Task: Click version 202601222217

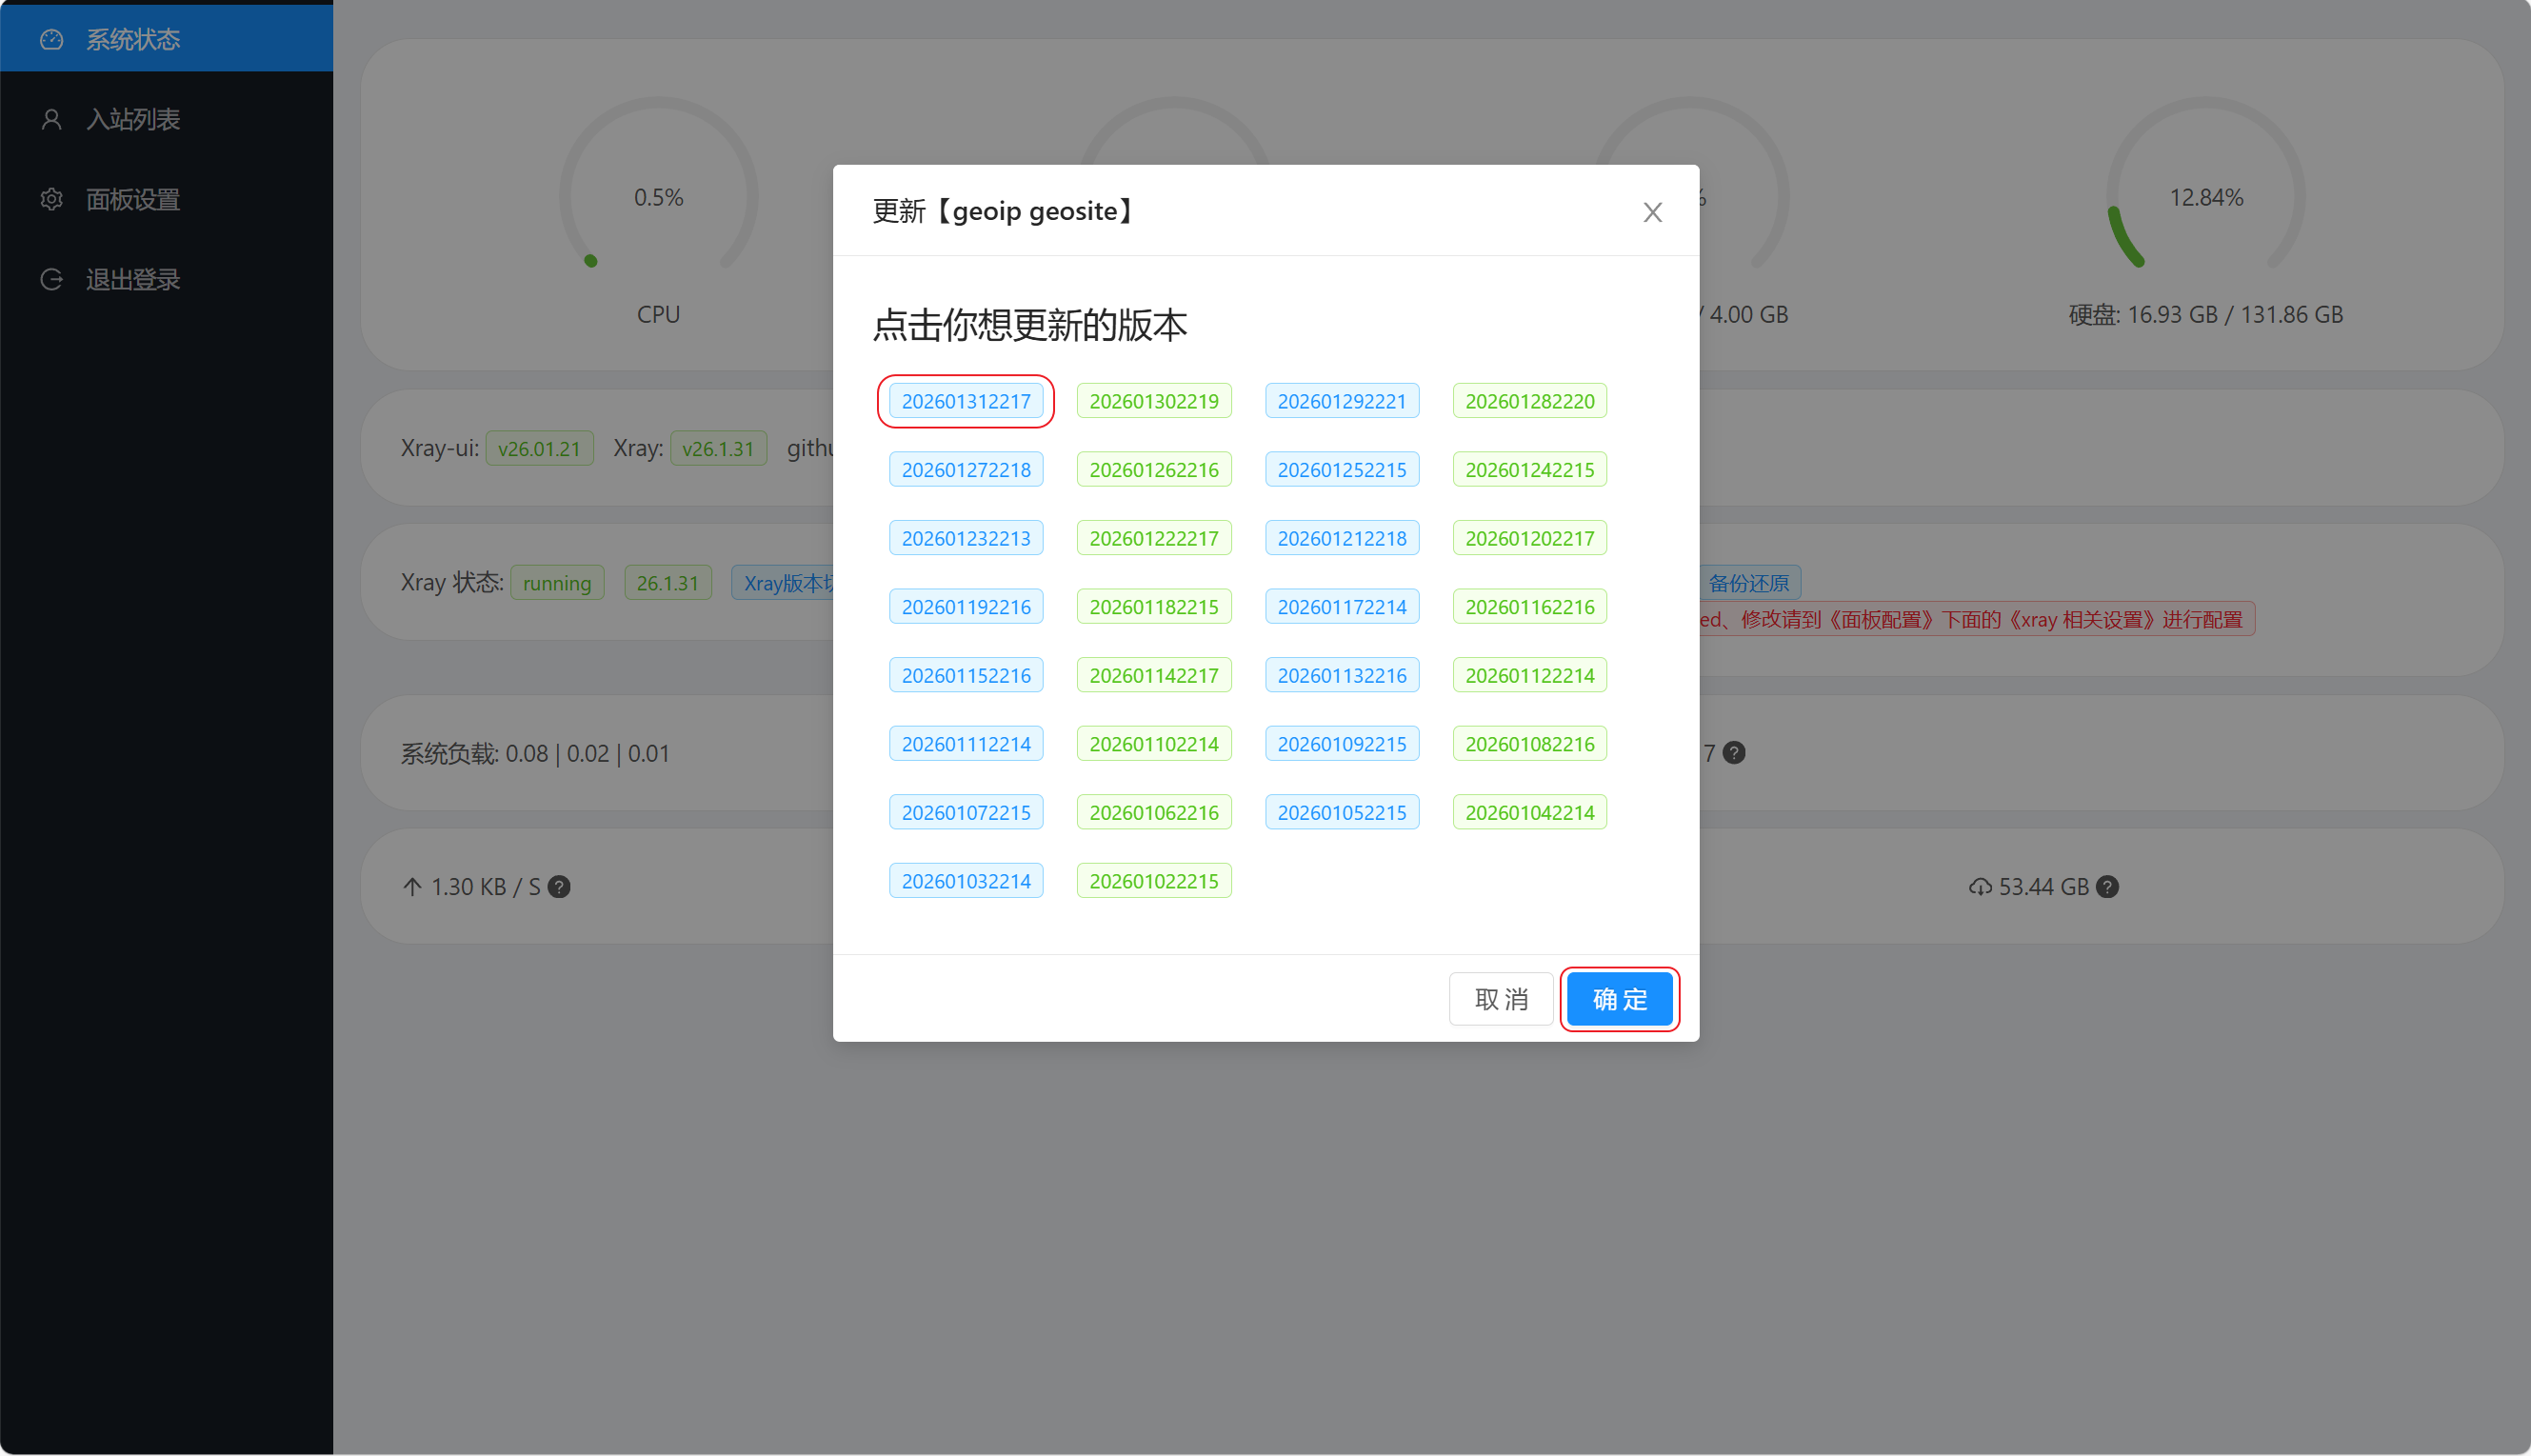Action: pos(1153,538)
